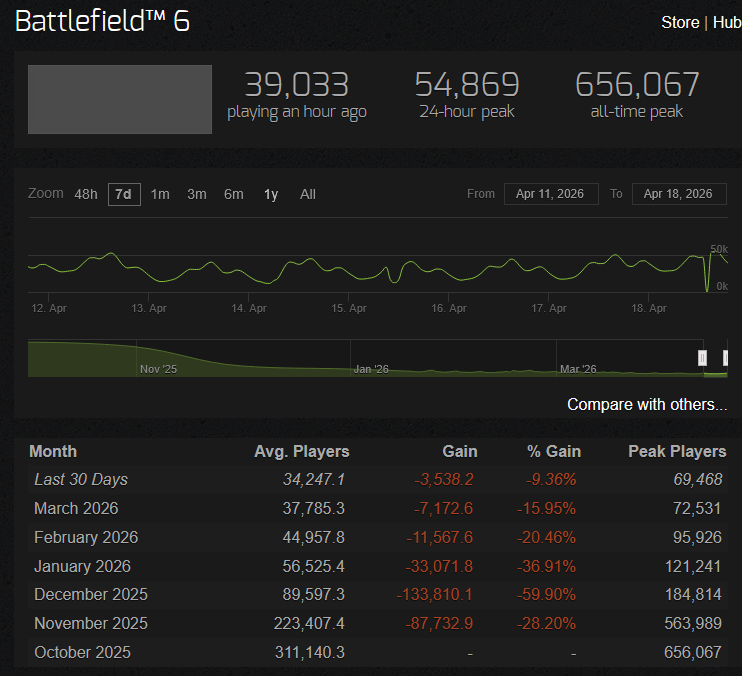The height and width of the screenshot is (676, 742).
Task: Click average players value 44,957.8
Action: coord(314,537)
